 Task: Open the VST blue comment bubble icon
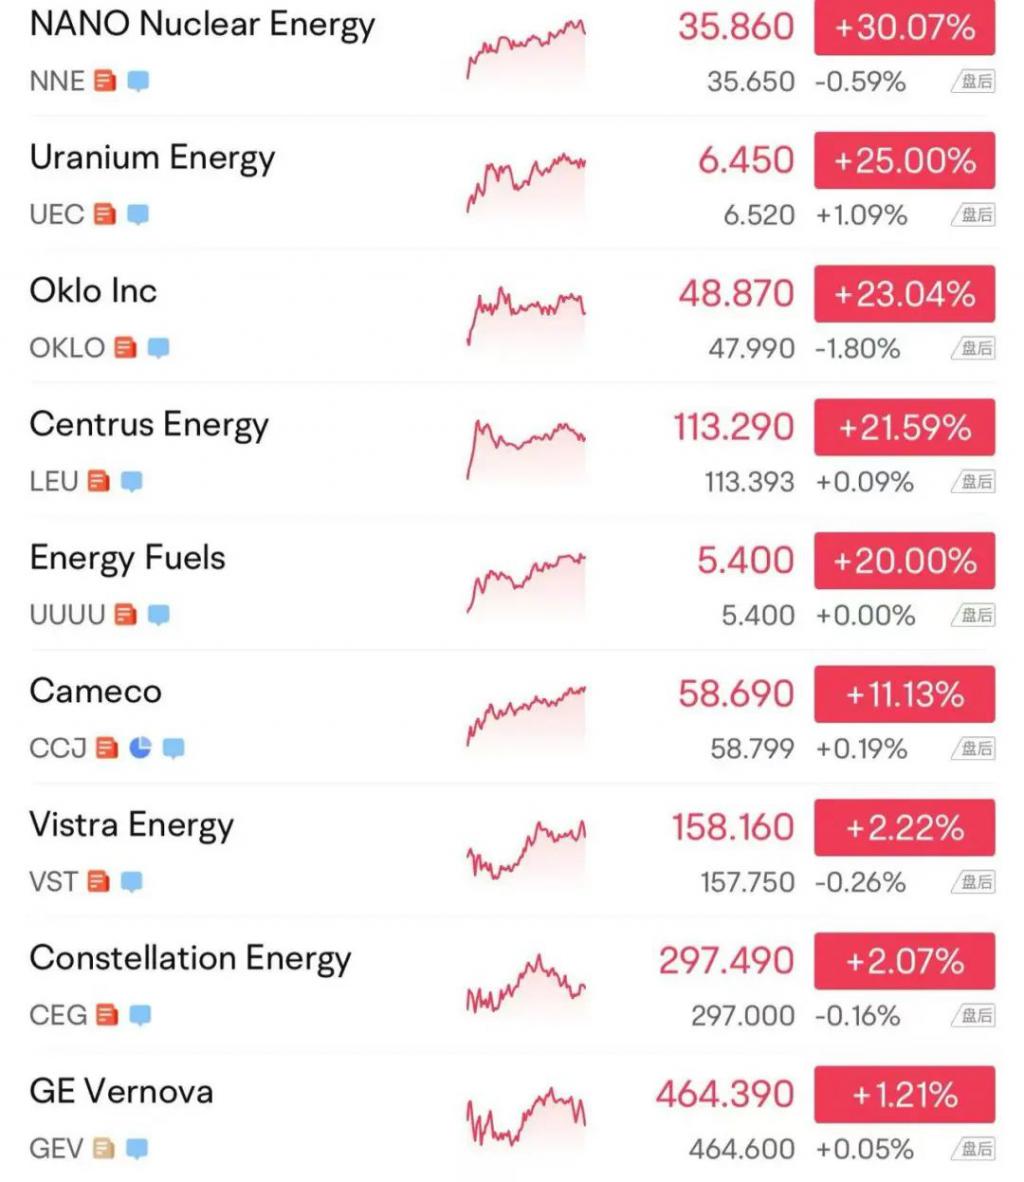point(131,881)
